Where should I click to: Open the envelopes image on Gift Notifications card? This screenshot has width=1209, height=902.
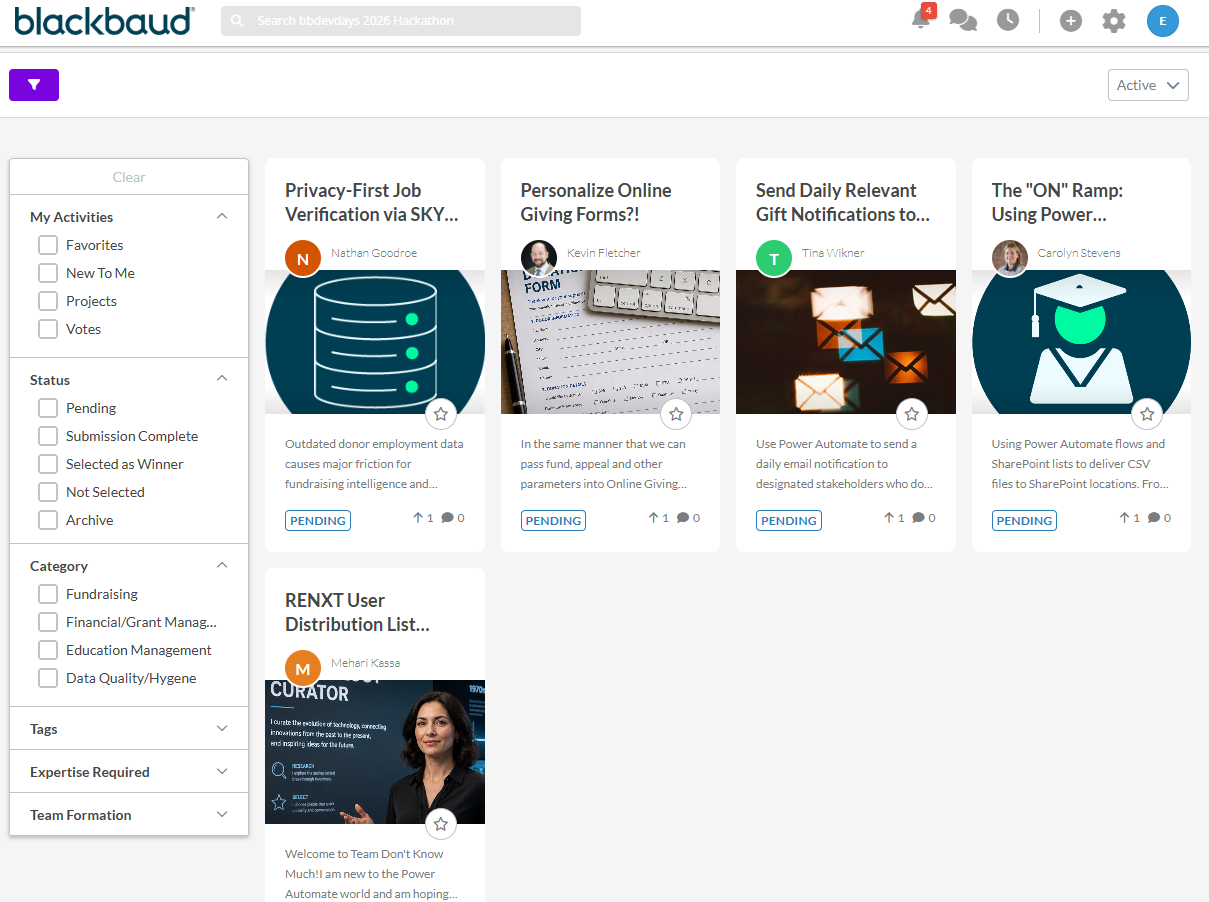(846, 342)
